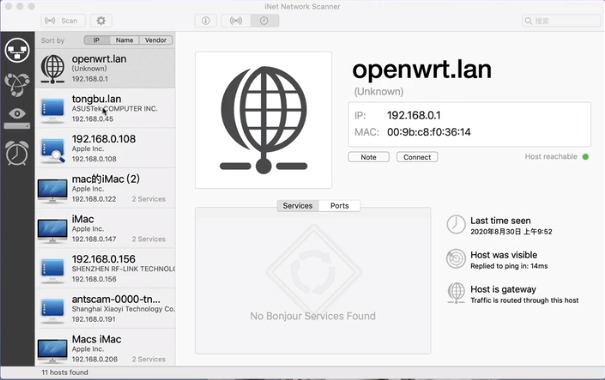
Task: Click the Host was visible radar icon
Action: pyautogui.click(x=456, y=258)
